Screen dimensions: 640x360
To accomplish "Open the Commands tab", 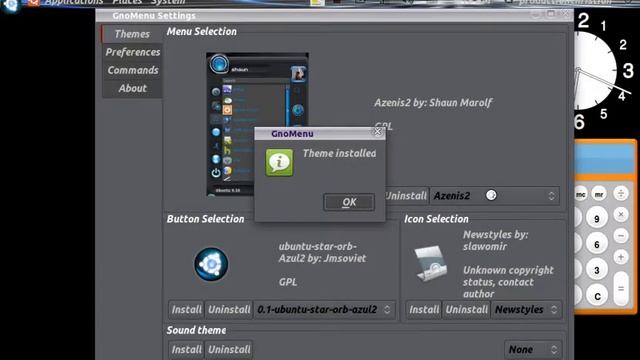I will pos(133,70).
